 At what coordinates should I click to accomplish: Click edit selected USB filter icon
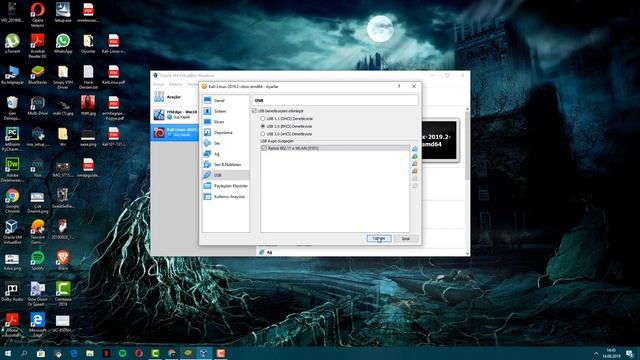click(x=414, y=164)
